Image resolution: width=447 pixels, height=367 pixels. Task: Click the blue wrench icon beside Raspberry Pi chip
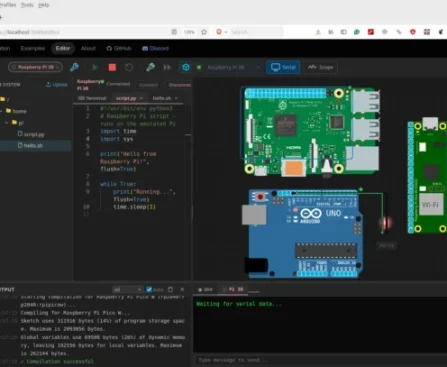pos(74,67)
